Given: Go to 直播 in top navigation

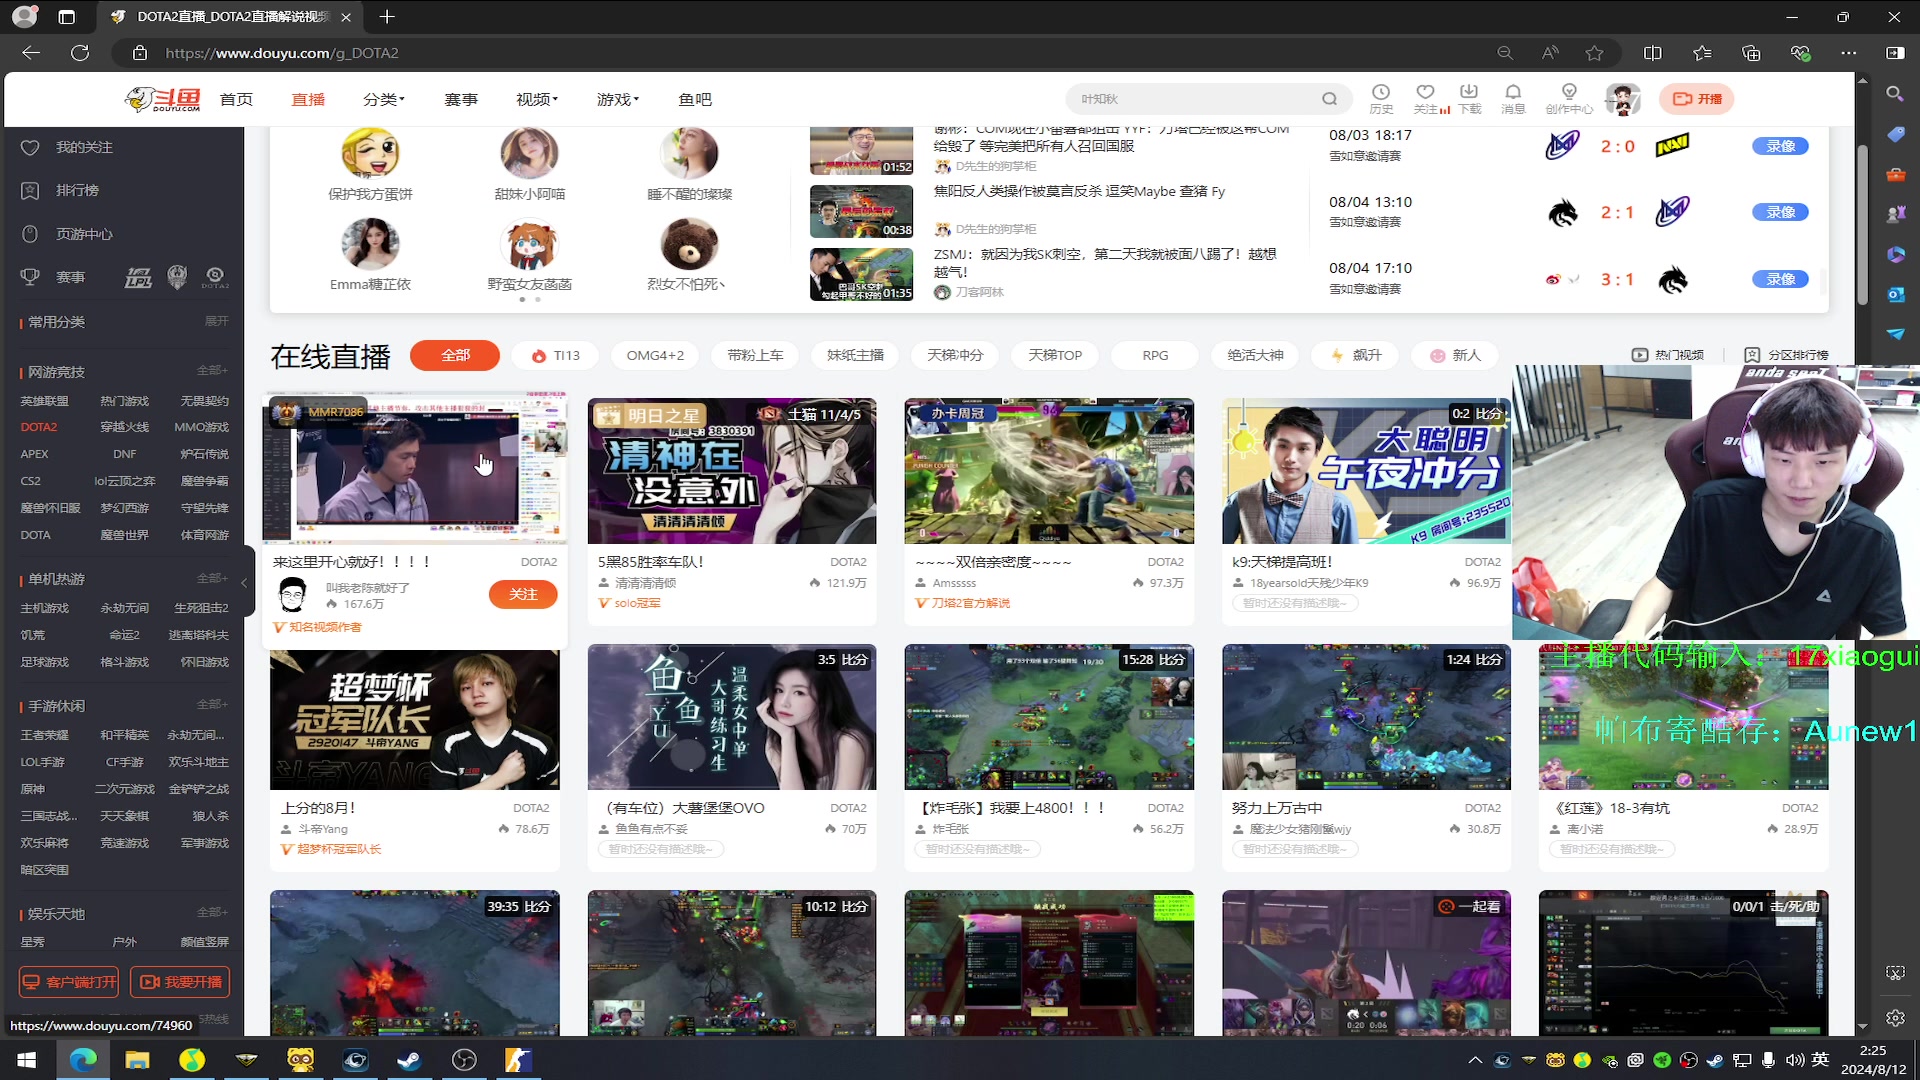Looking at the screenshot, I should point(308,99).
